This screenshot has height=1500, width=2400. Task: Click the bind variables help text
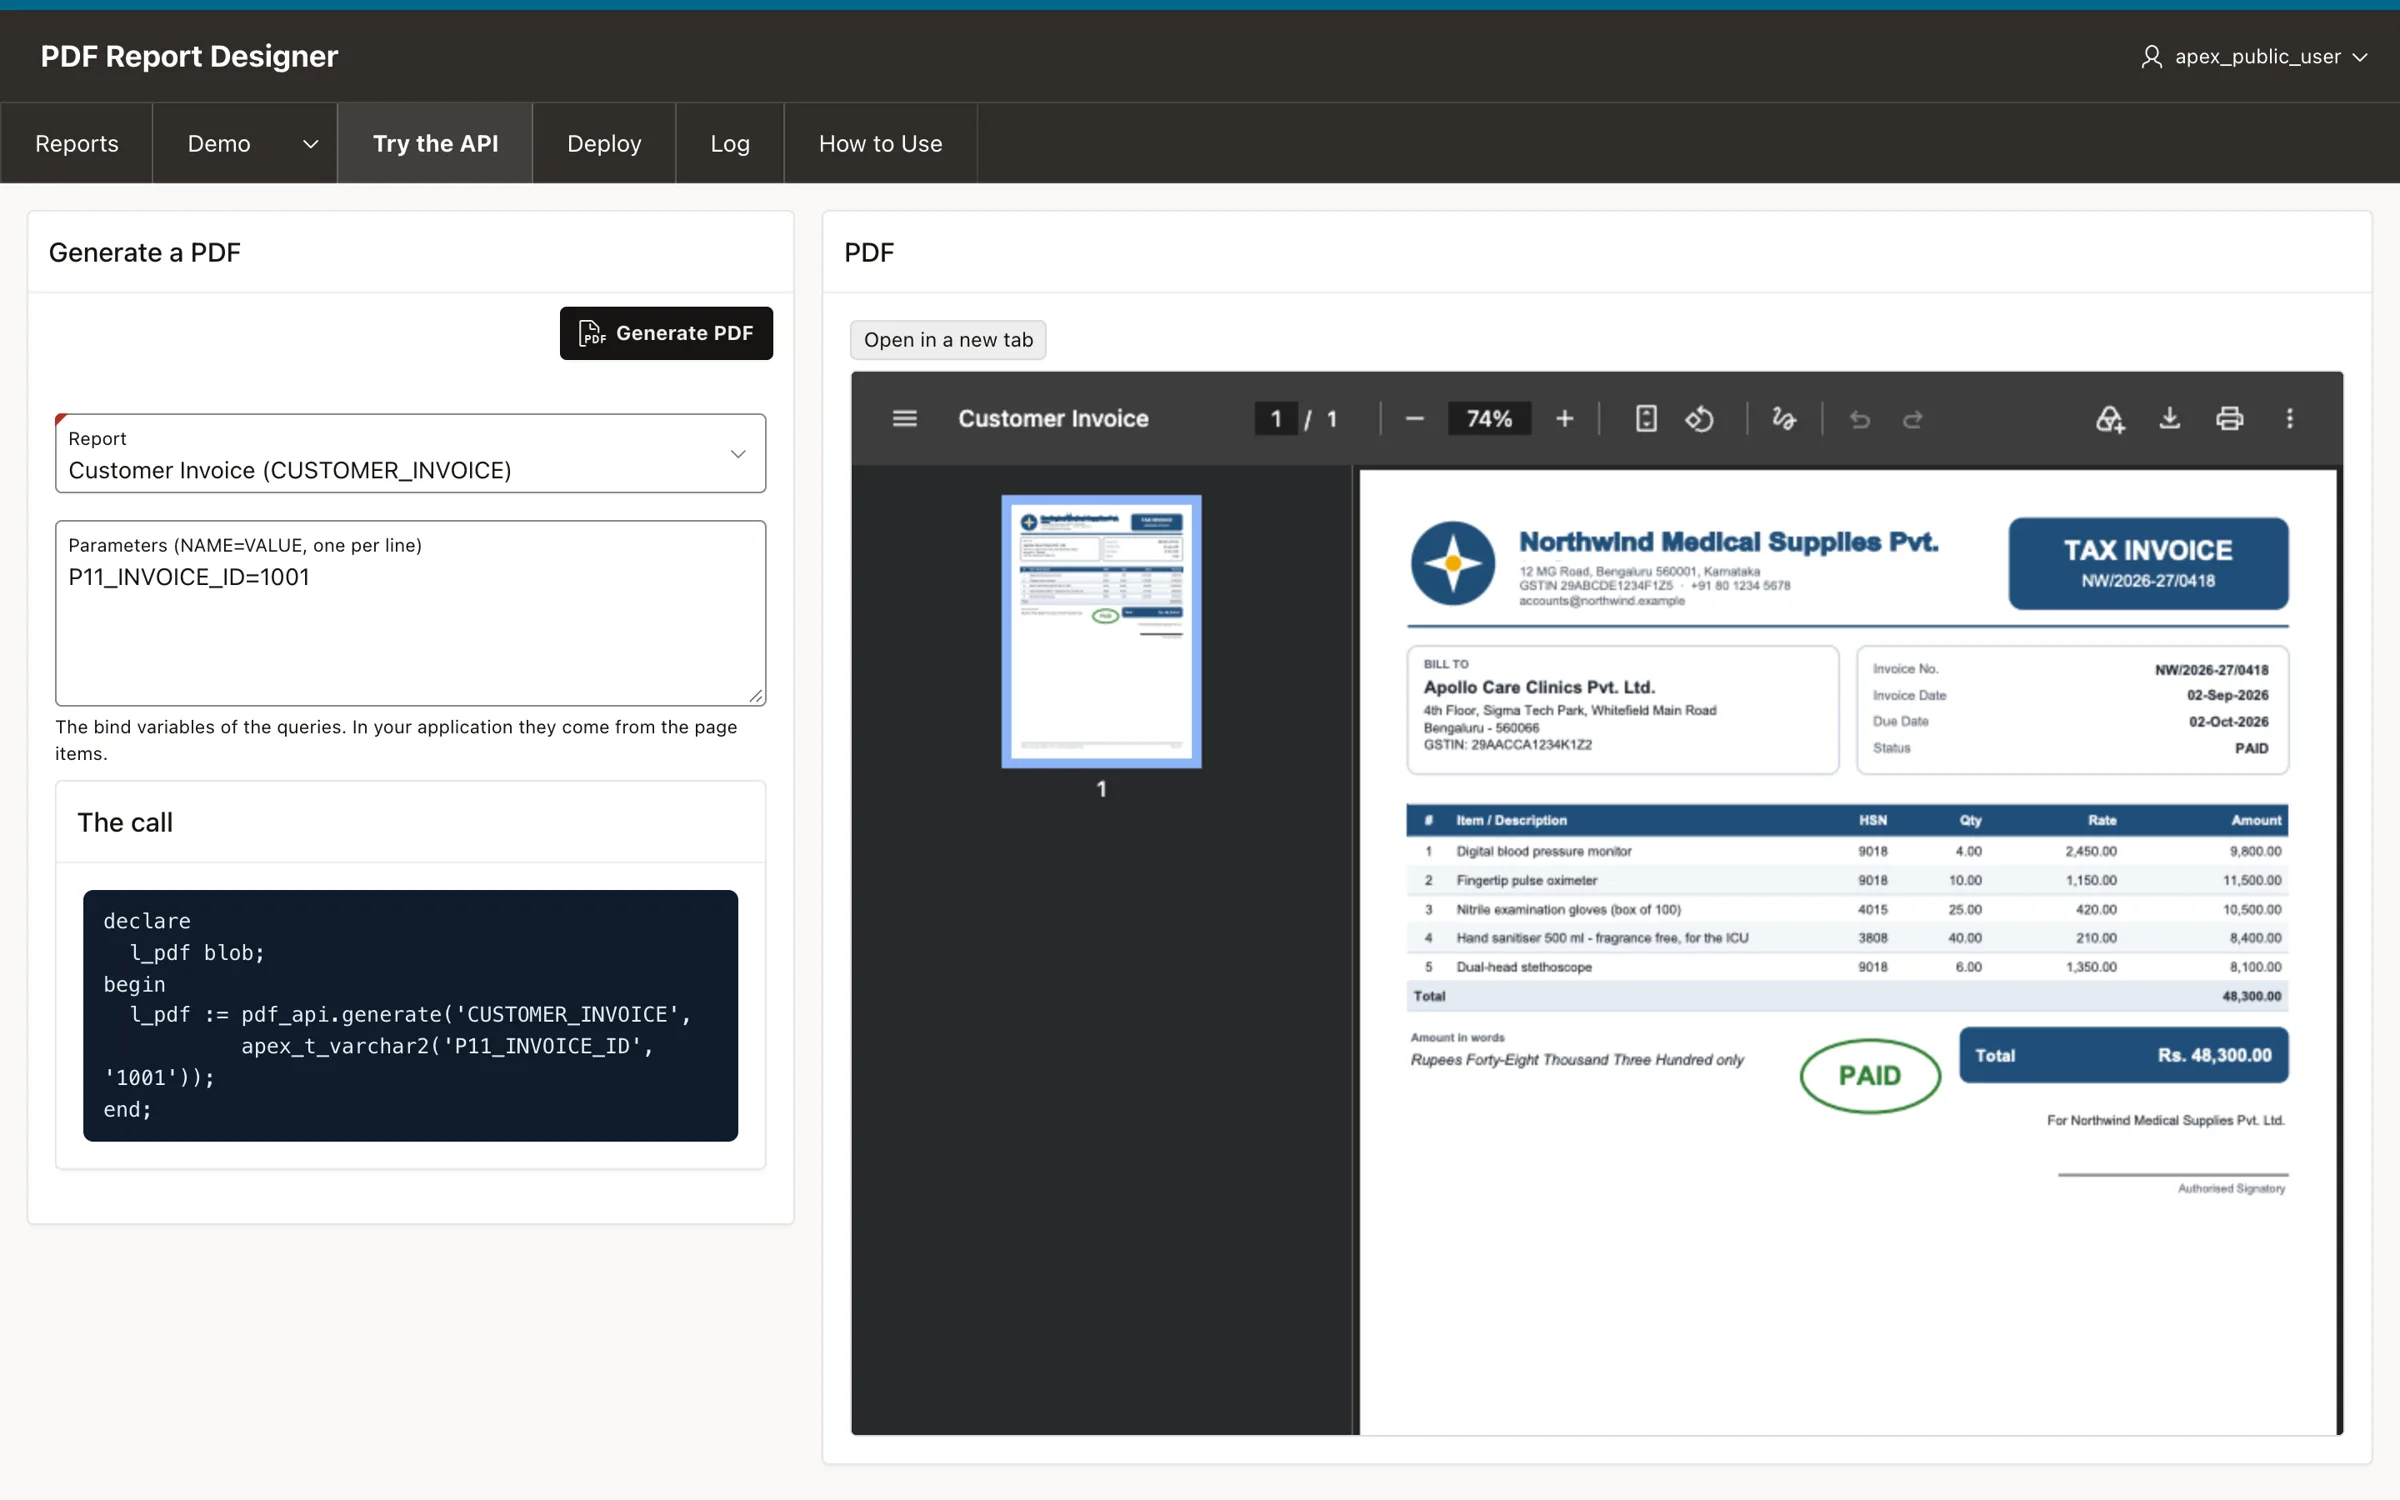coord(396,740)
